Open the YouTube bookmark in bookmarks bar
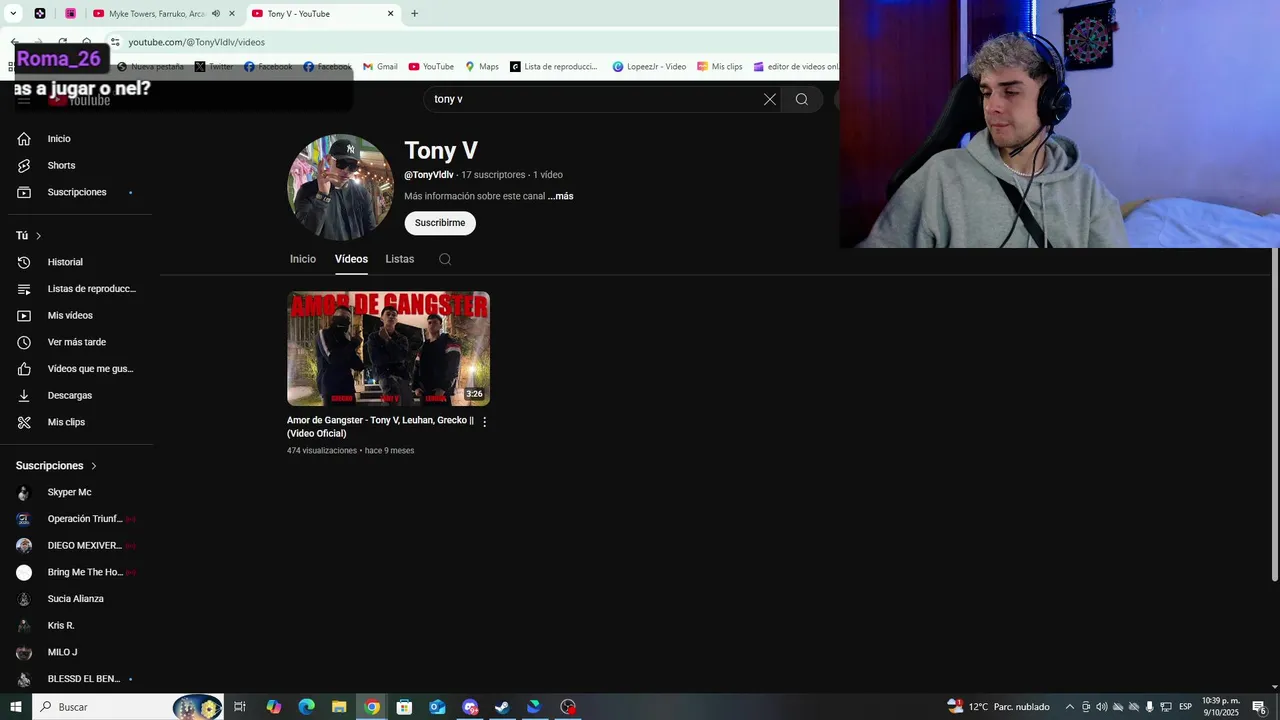The image size is (1280, 720). 431,67
